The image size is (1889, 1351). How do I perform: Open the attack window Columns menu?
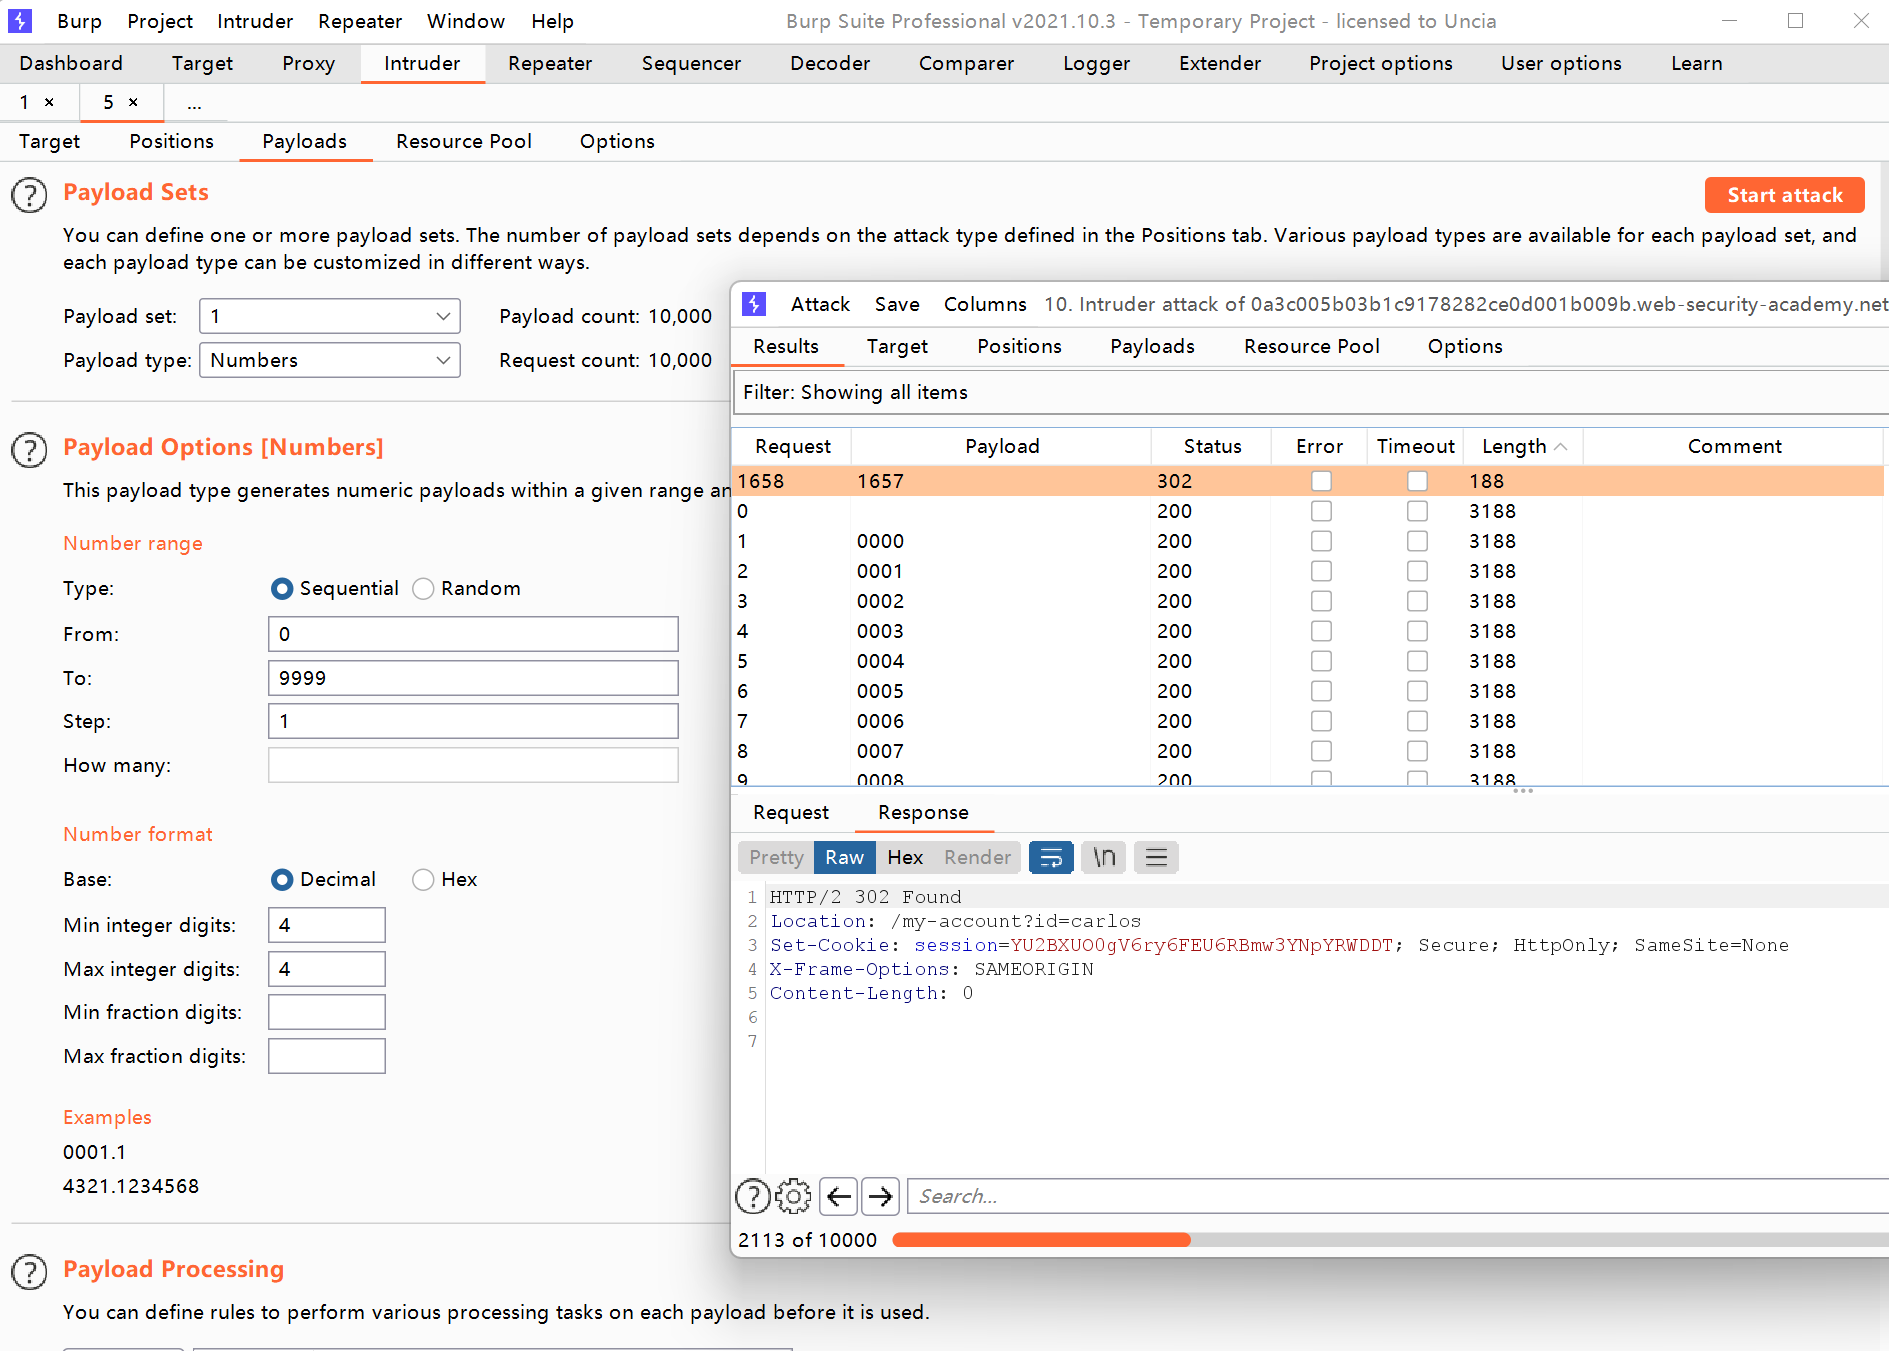point(985,304)
